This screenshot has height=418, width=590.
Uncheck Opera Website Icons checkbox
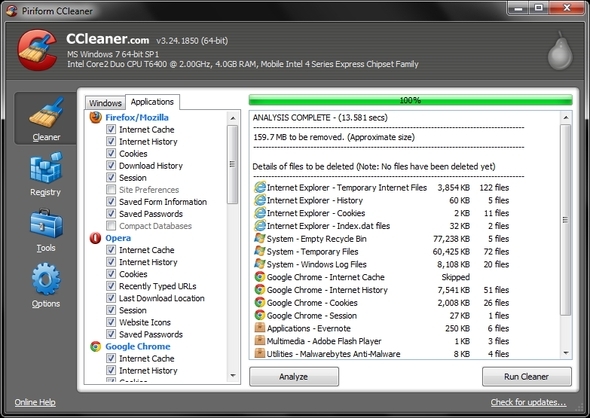pyautogui.click(x=111, y=322)
